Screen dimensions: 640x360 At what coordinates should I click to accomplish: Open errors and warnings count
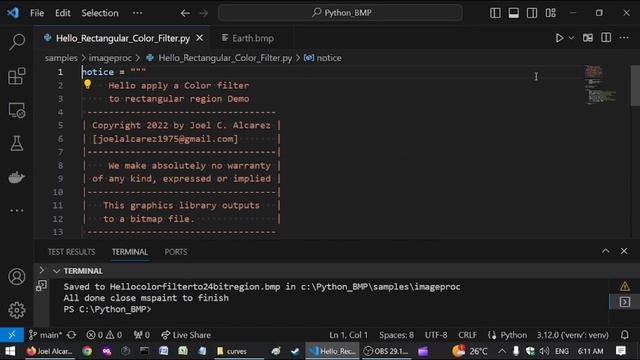(104, 335)
